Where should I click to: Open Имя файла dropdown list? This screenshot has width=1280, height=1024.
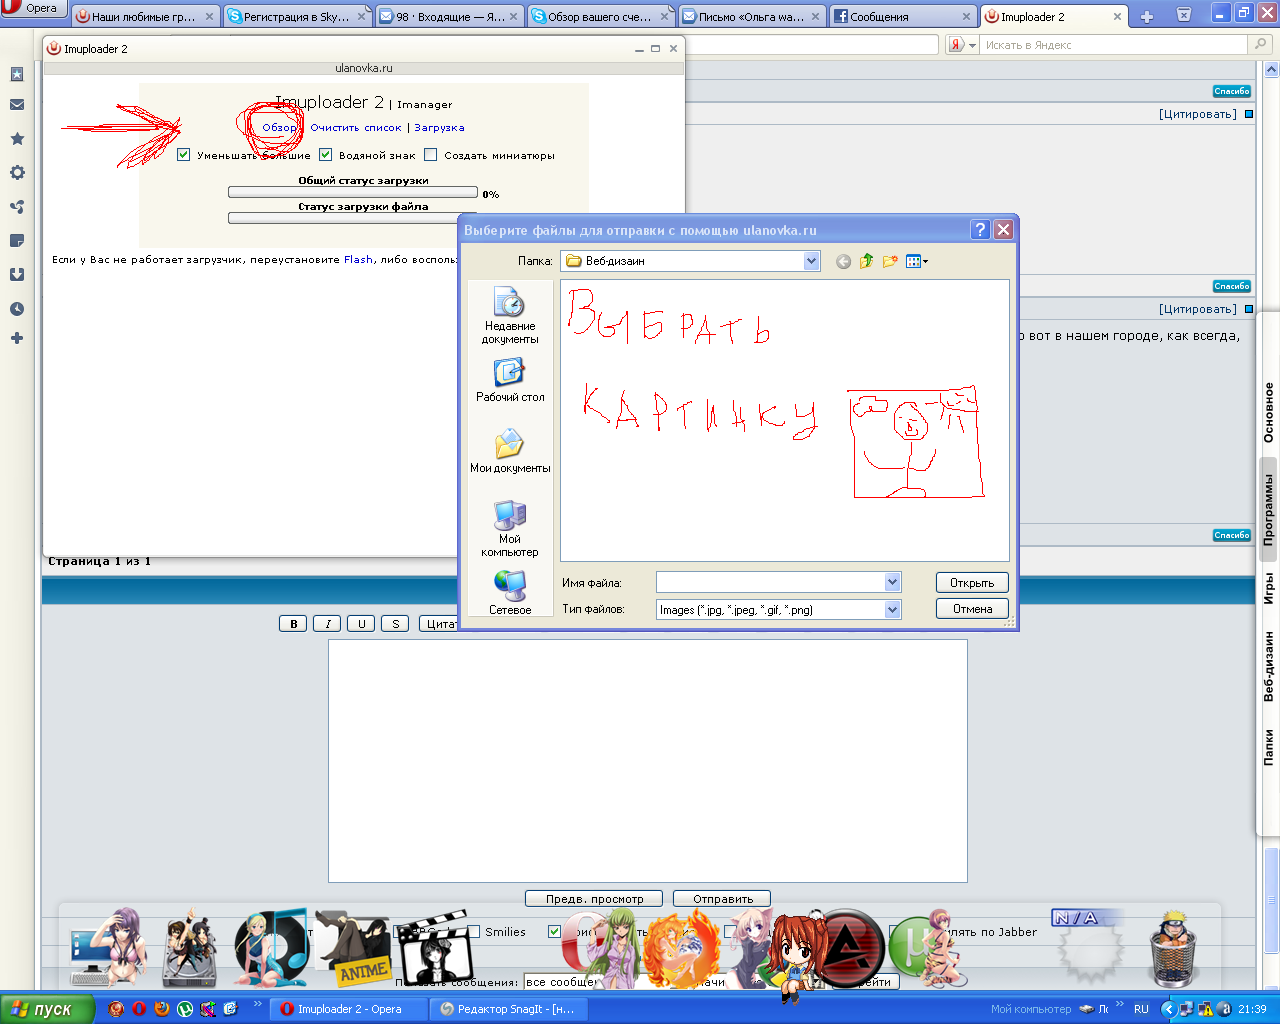tap(892, 582)
